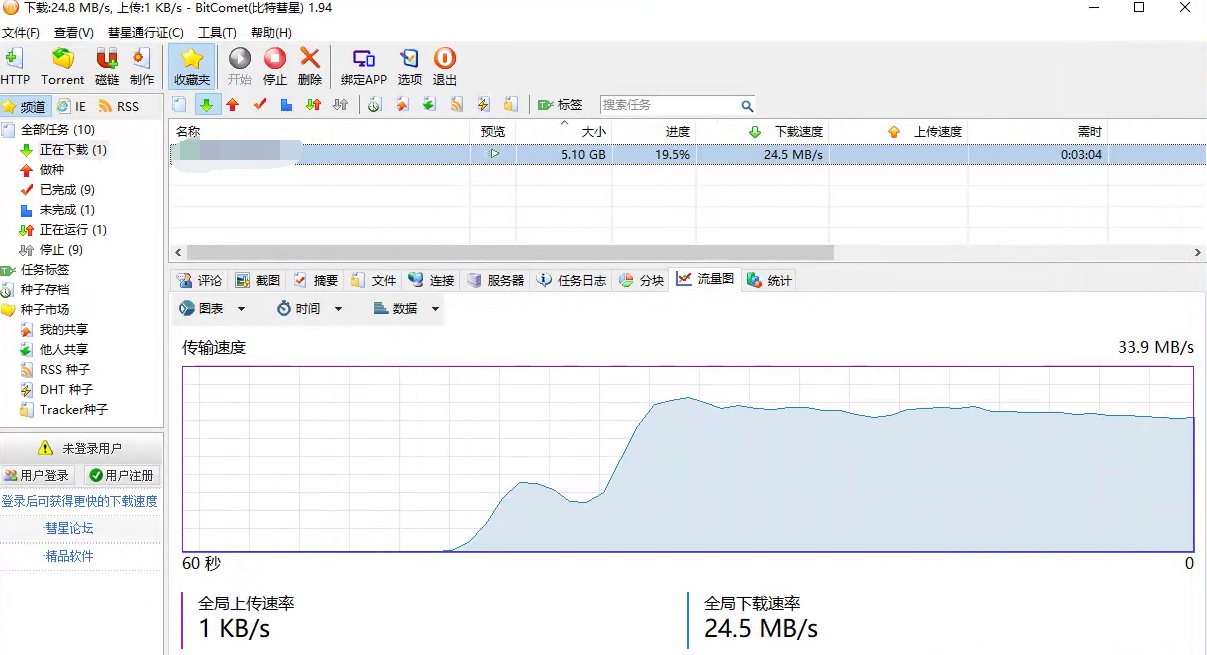Click the green preview play icon in task row
Screen dimensions: 1207x655
tap(494, 154)
